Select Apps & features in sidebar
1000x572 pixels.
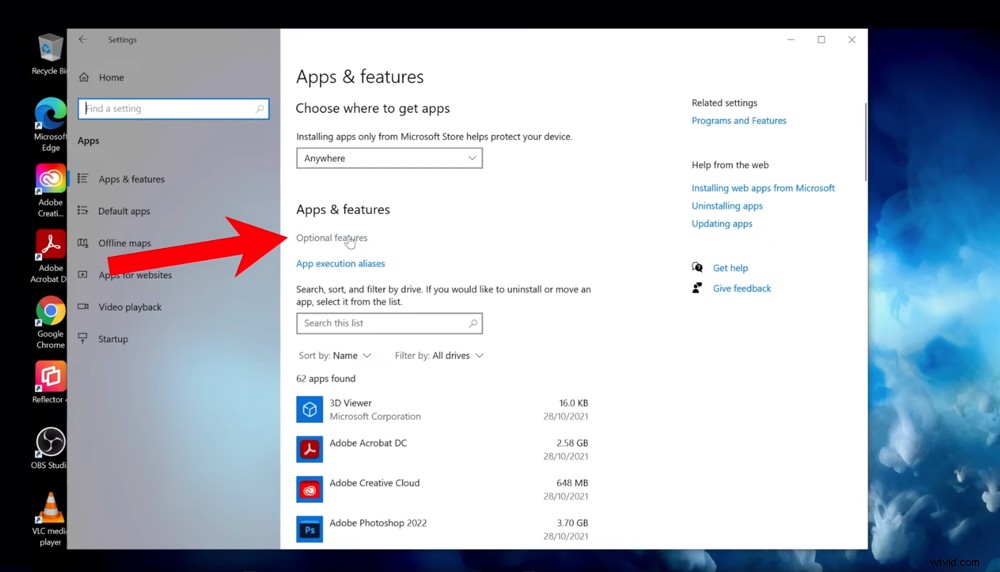(x=131, y=179)
